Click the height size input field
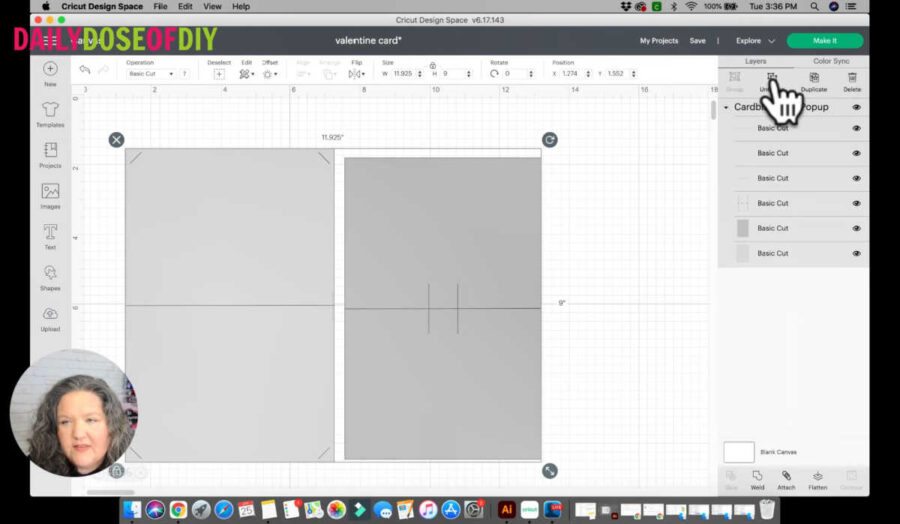Image resolution: width=900 pixels, height=524 pixels. [x=453, y=73]
